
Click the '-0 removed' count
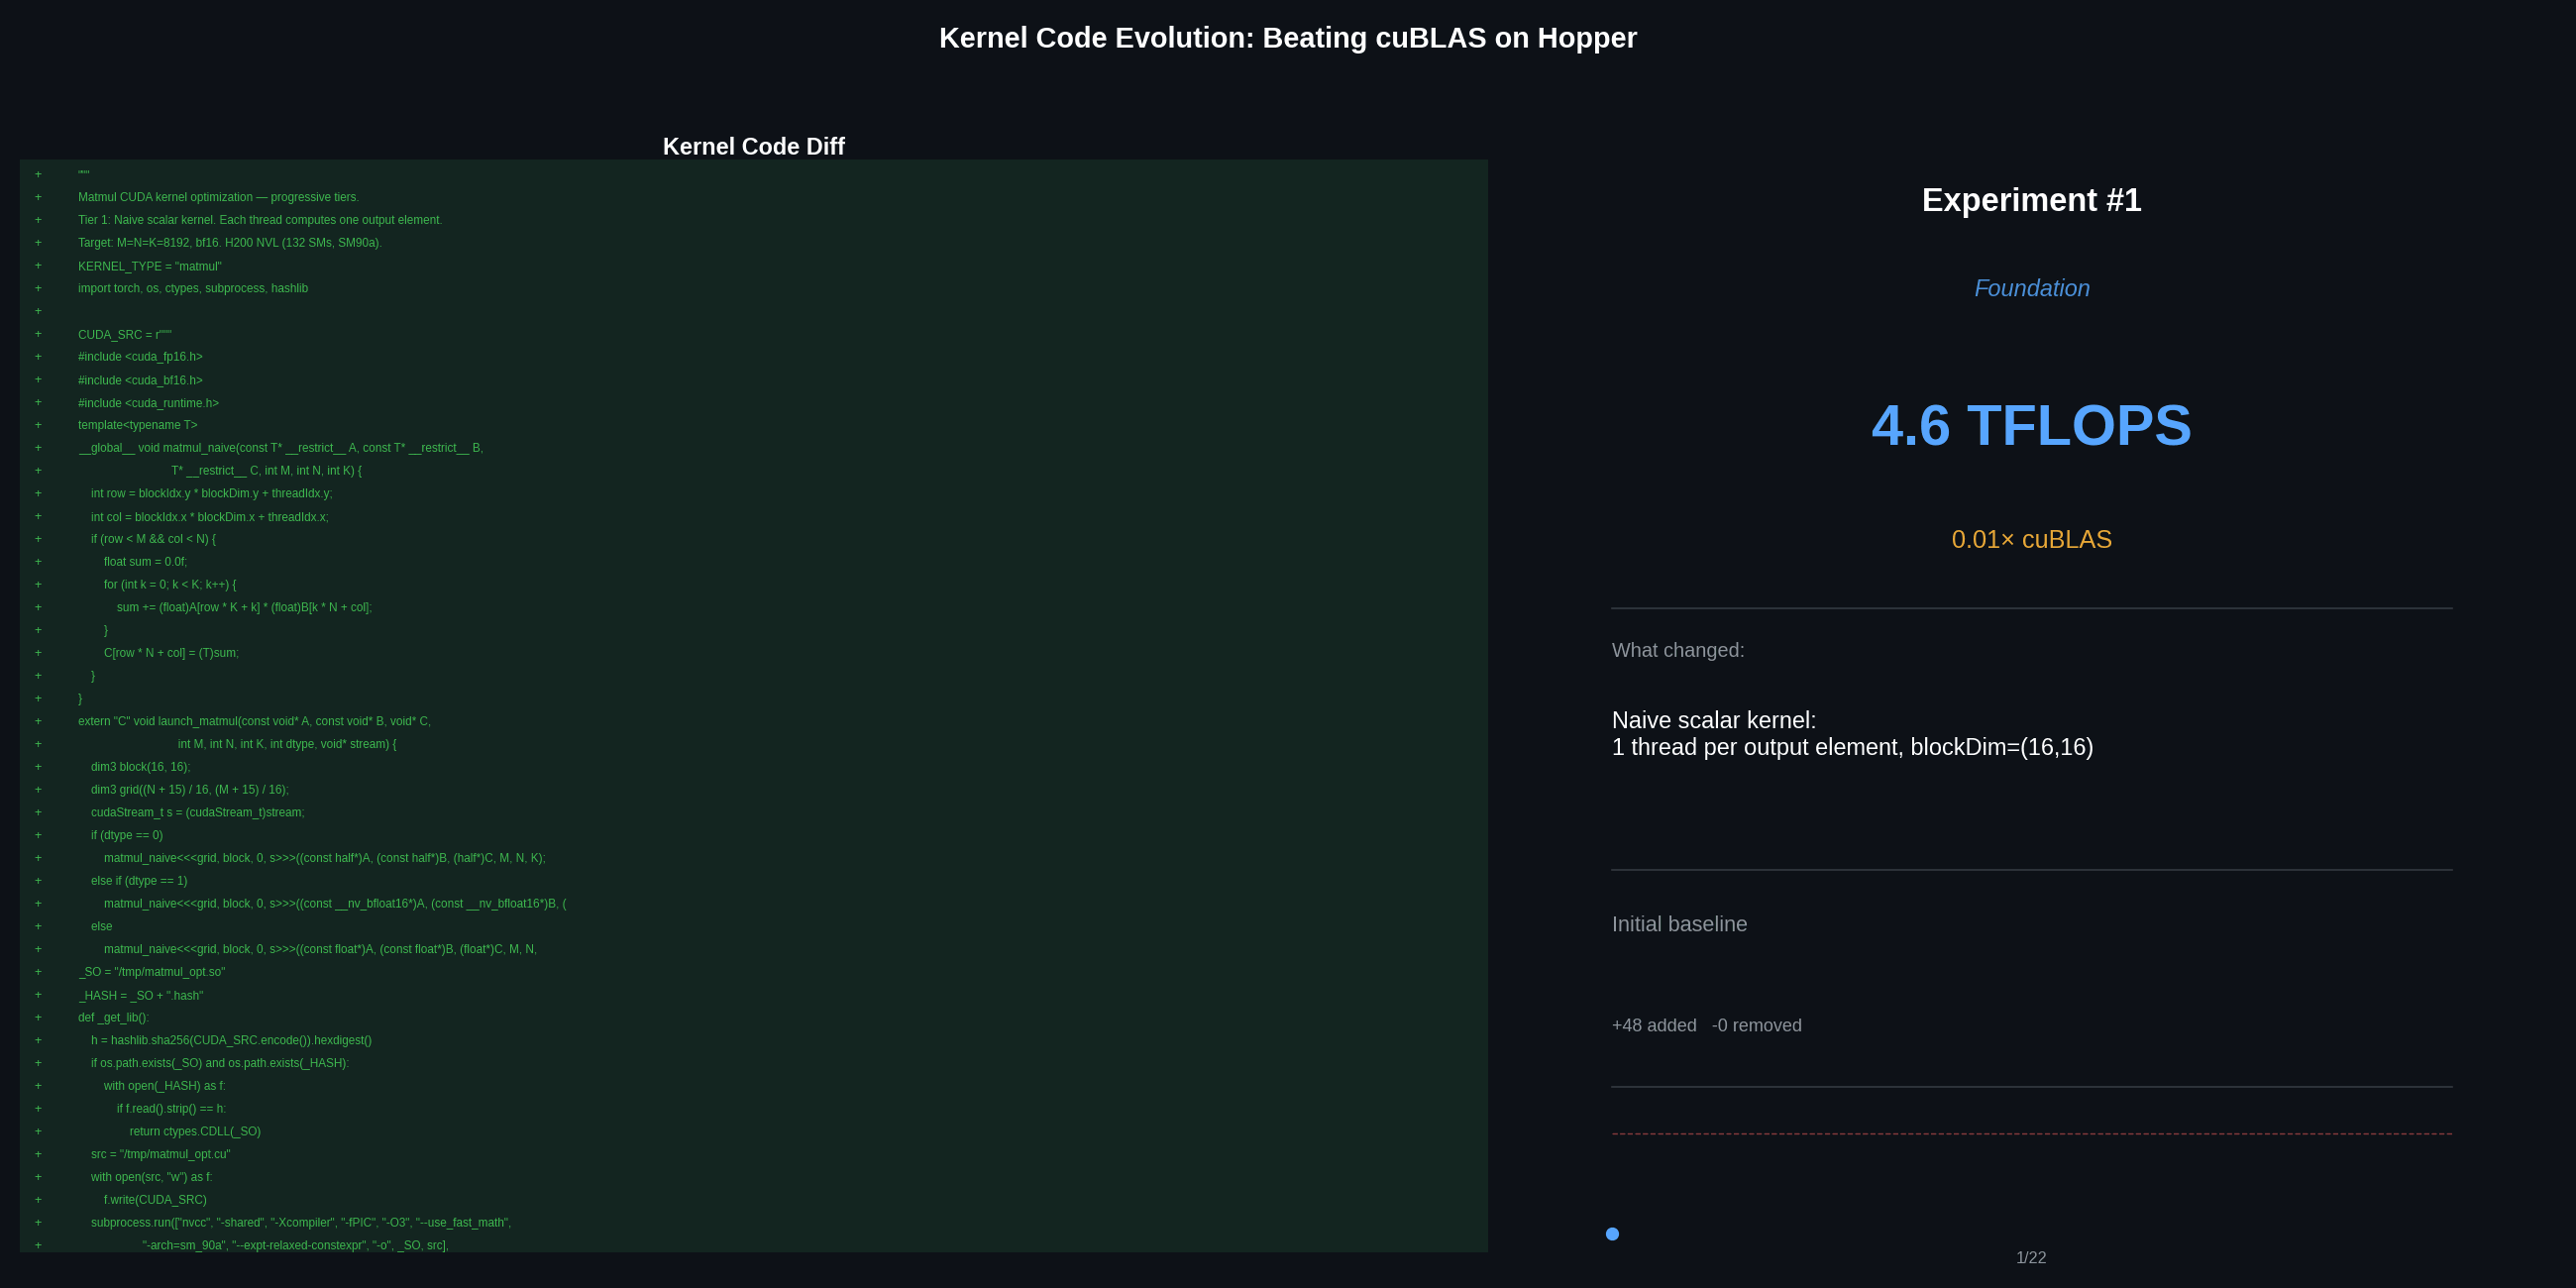click(x=1757, y=1026)
